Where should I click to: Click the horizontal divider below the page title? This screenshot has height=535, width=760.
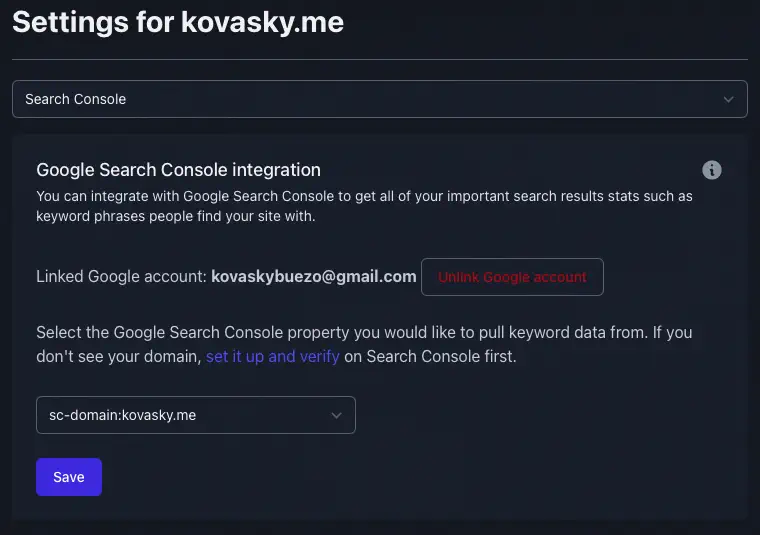pos(380,60)
